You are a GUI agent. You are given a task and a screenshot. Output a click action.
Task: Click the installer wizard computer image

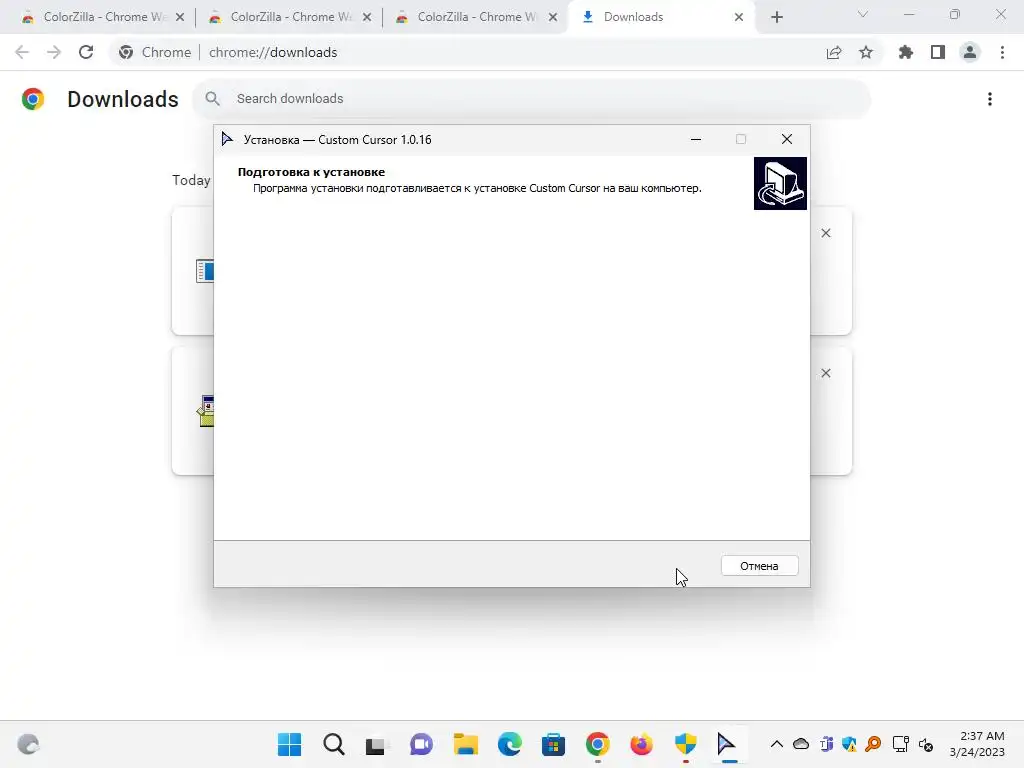coord(780,184)
